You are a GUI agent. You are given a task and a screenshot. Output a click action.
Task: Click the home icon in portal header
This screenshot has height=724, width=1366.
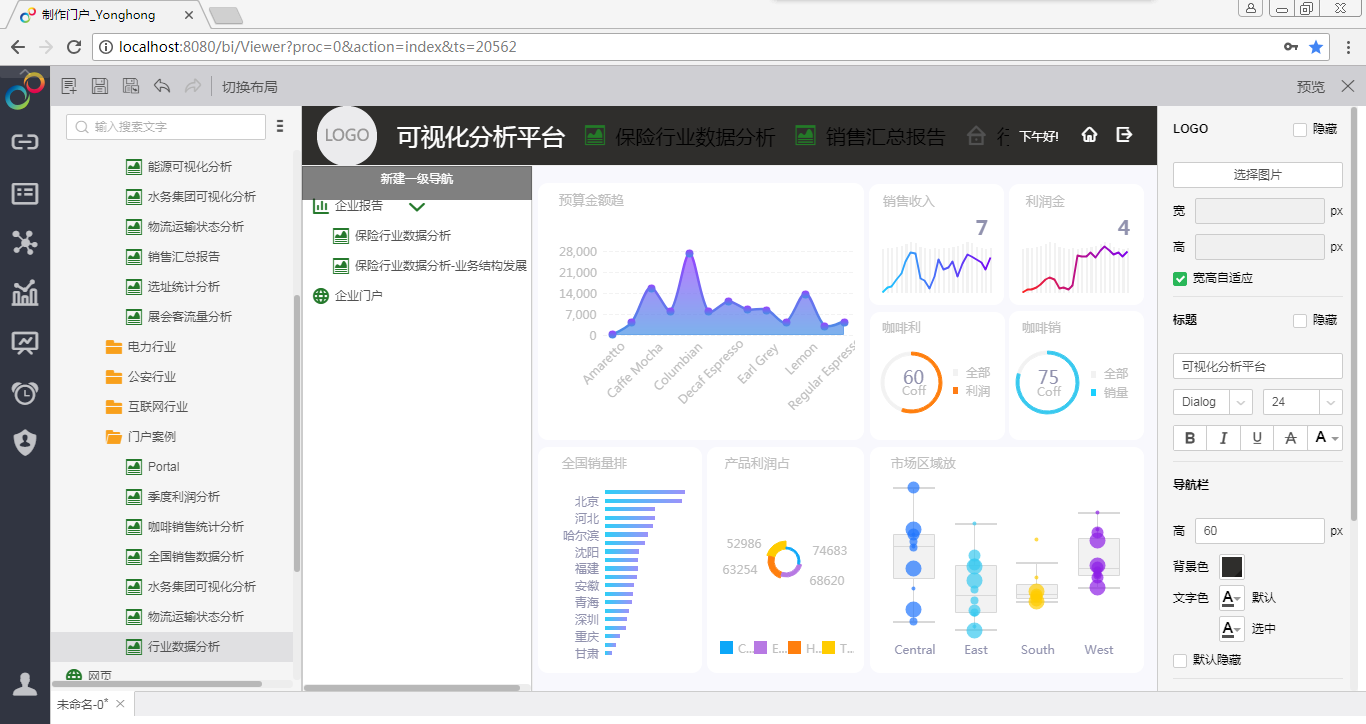click(x=1090, y=135)
